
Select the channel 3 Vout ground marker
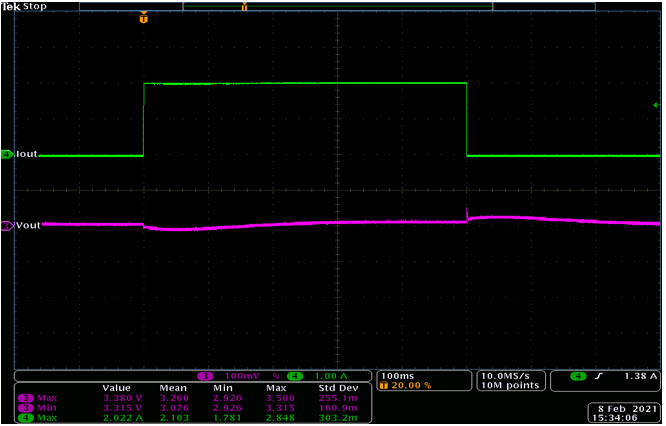pyautogui.click(x=7, y=226)
